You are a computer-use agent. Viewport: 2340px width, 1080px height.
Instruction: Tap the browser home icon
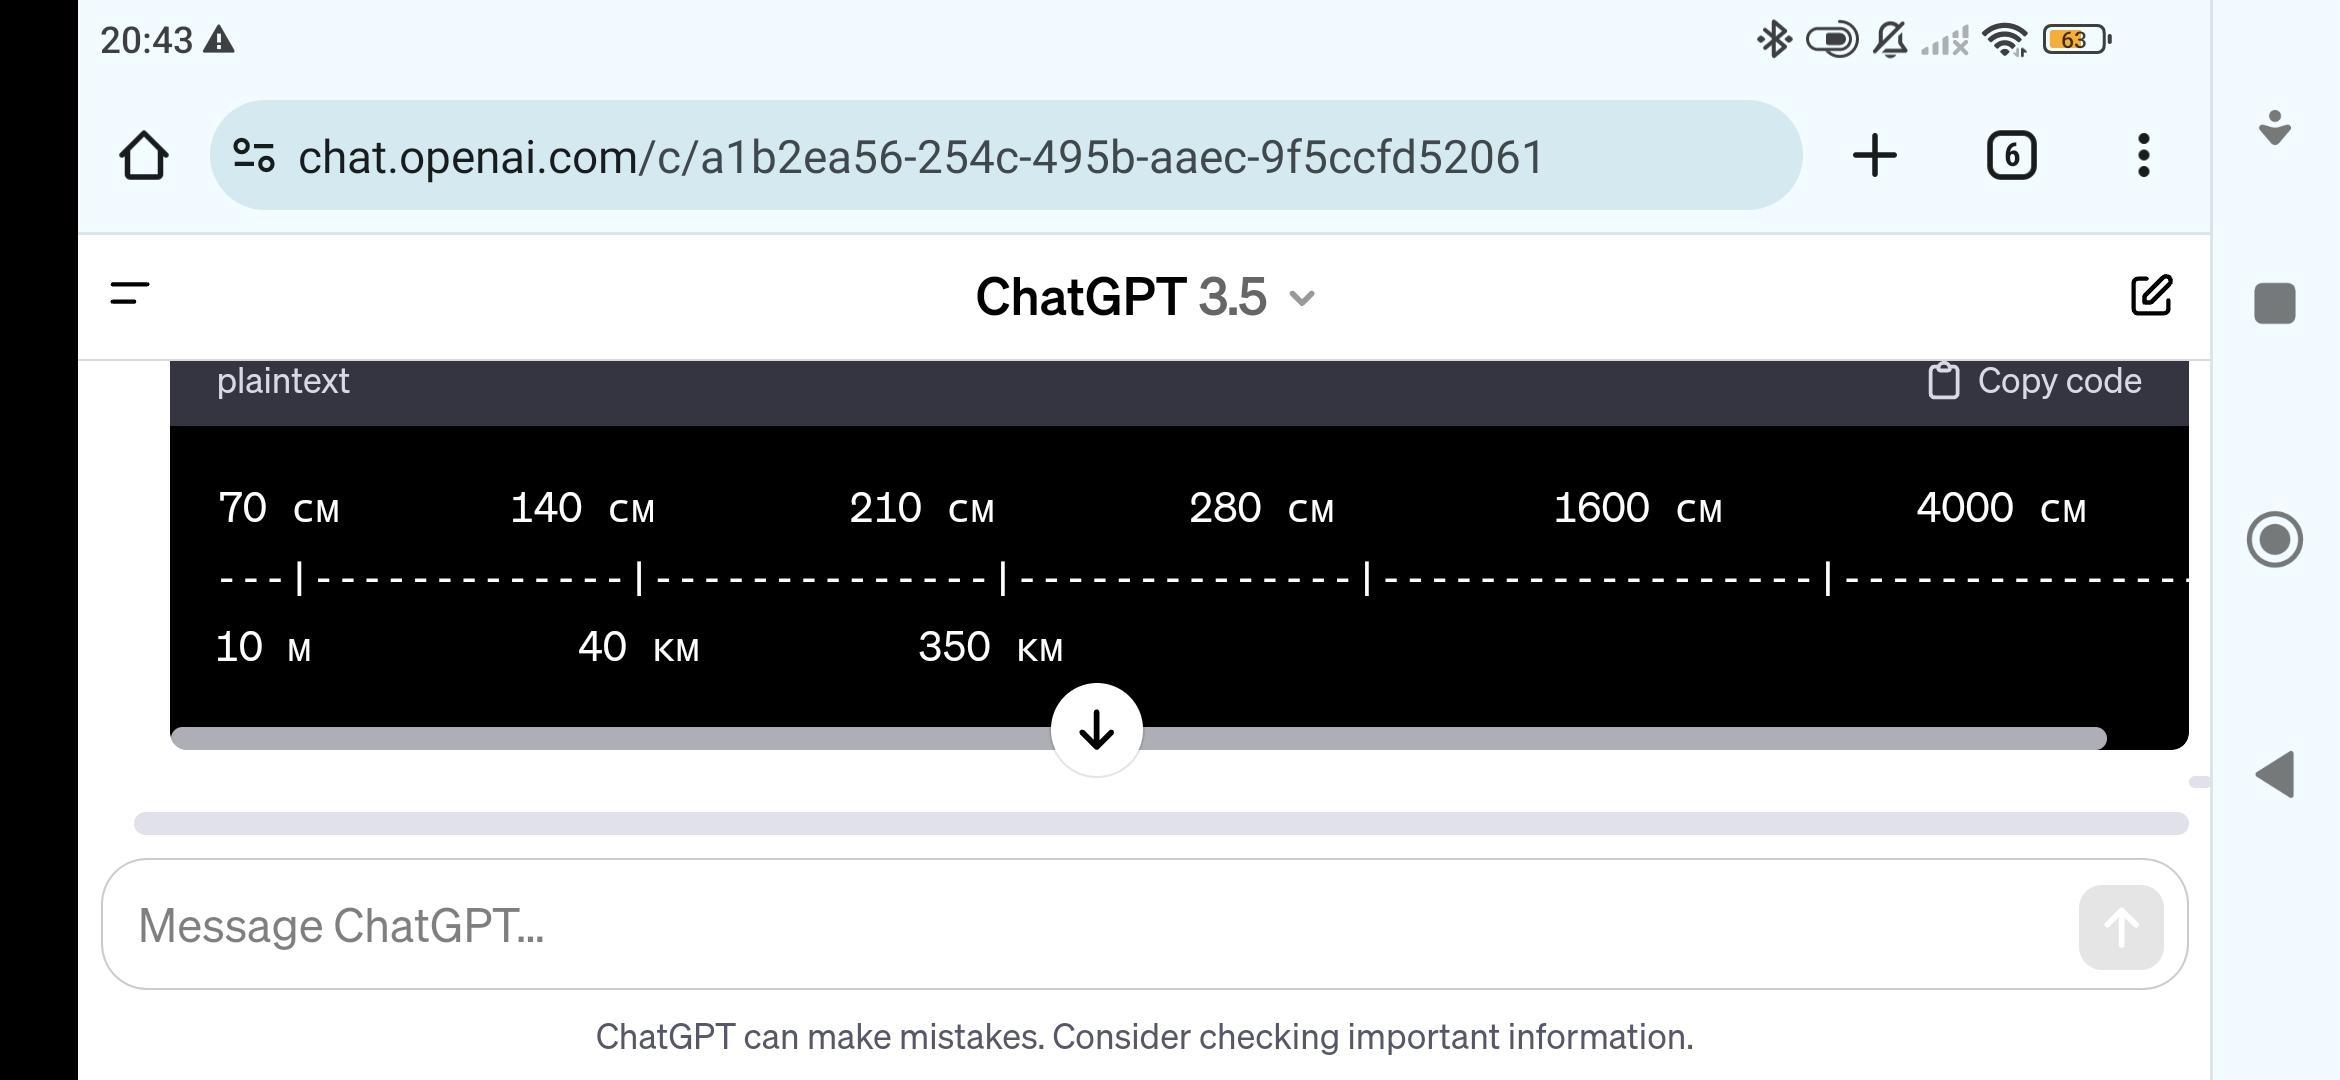coord(144,156)
